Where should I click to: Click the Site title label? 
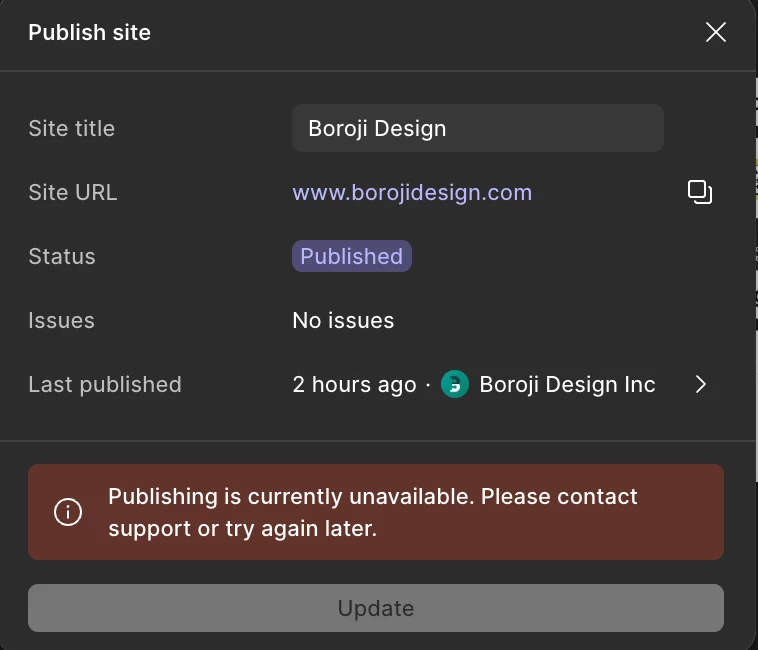(72, 129)
